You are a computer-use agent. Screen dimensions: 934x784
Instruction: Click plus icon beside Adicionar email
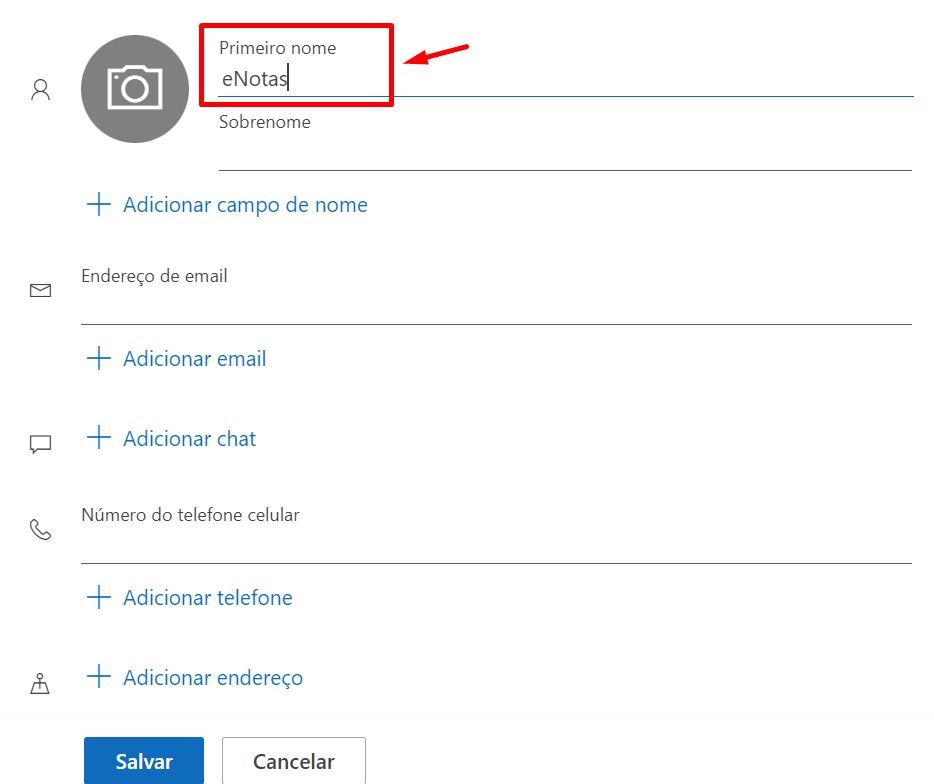99,358
